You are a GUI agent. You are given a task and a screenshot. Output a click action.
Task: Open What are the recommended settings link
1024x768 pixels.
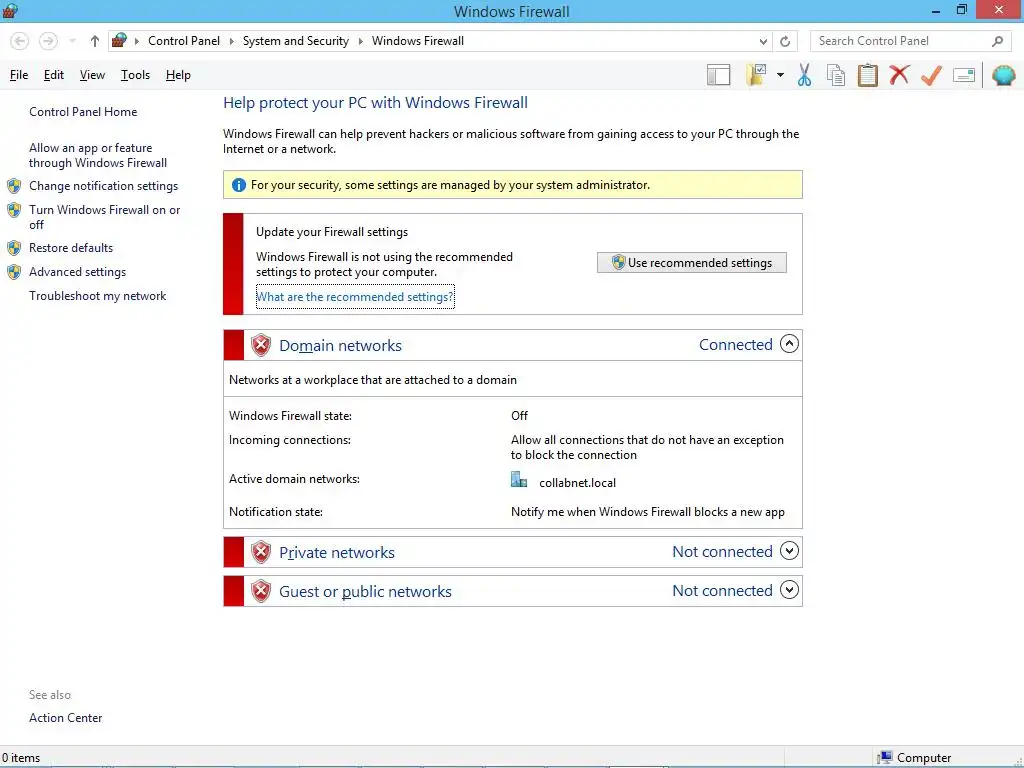coord(355,296)
